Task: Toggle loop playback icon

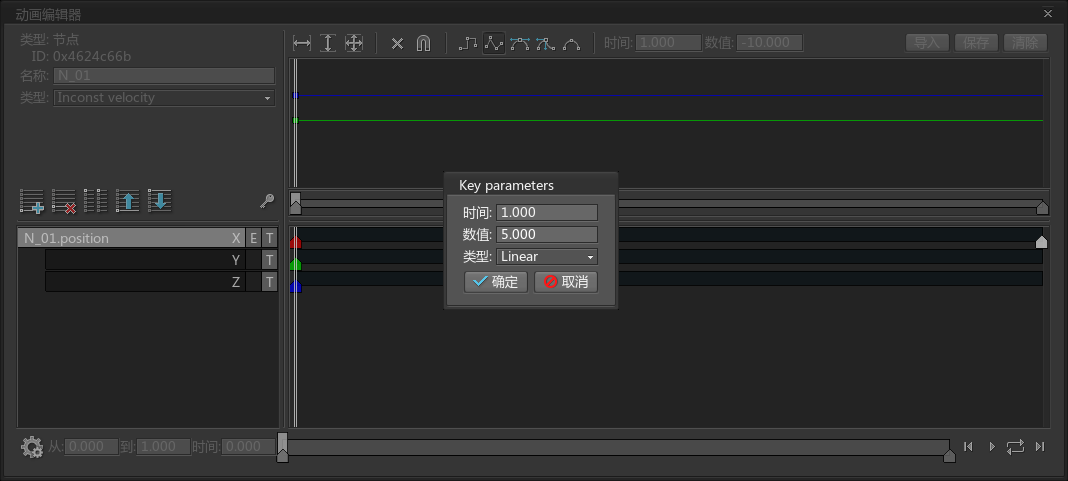Action: pos(1015,446)
